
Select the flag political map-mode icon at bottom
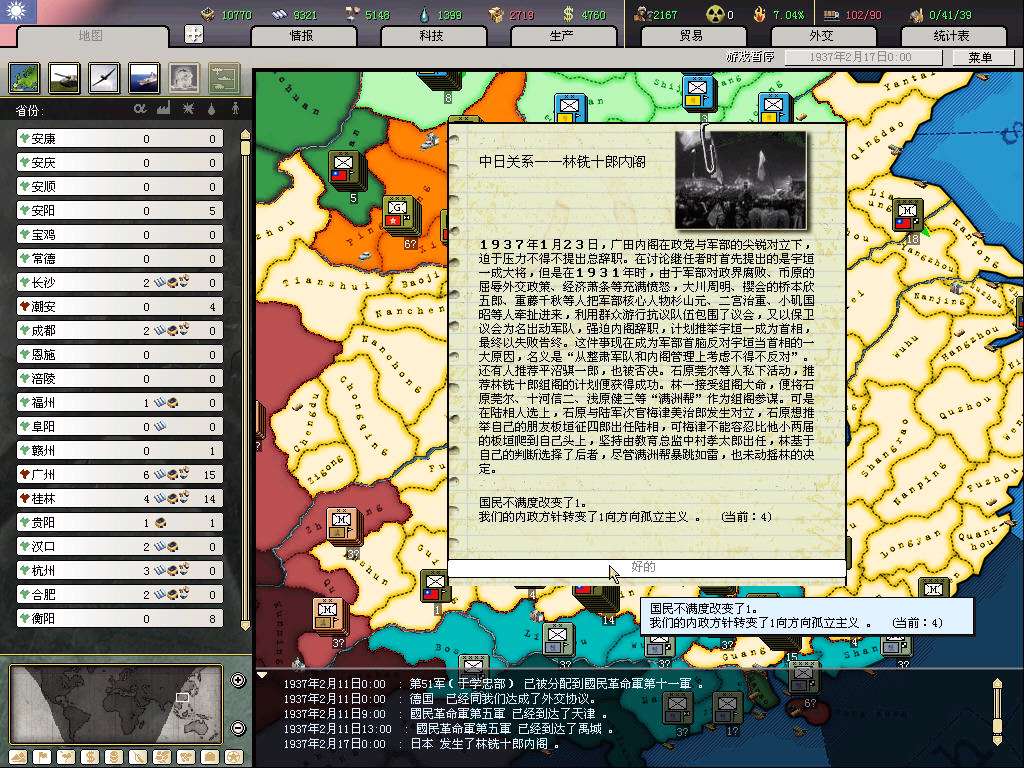(42, 758)
